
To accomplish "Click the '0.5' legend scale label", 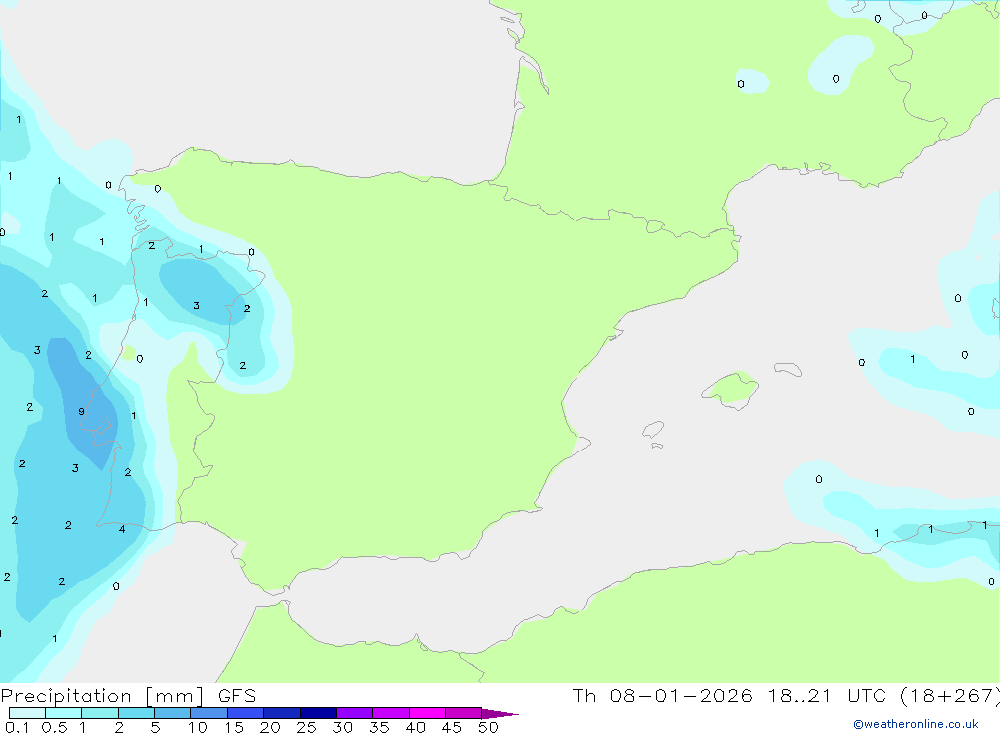I will [54, 727].
